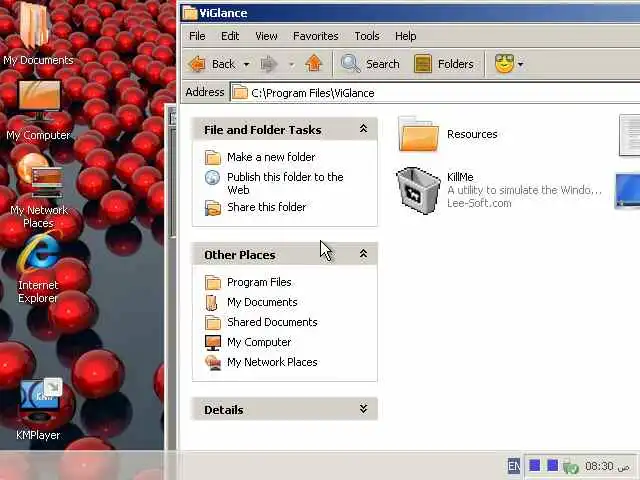640x480 pixels.
Task: Open the Edit menu
Action: point(230,36)
